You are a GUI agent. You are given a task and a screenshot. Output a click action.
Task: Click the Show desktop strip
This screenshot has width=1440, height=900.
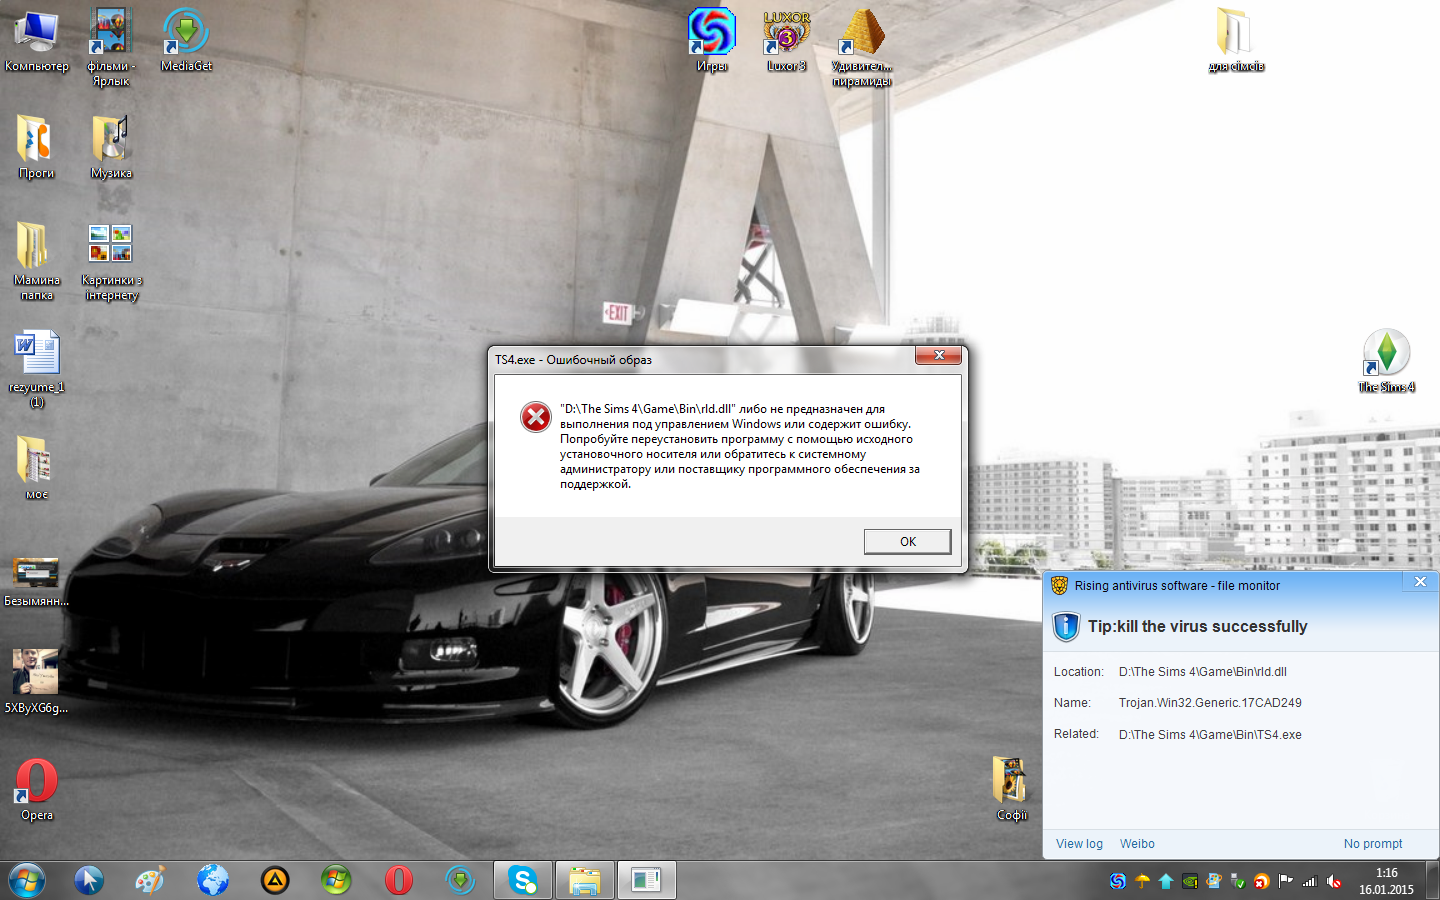tap(1432, 881)
